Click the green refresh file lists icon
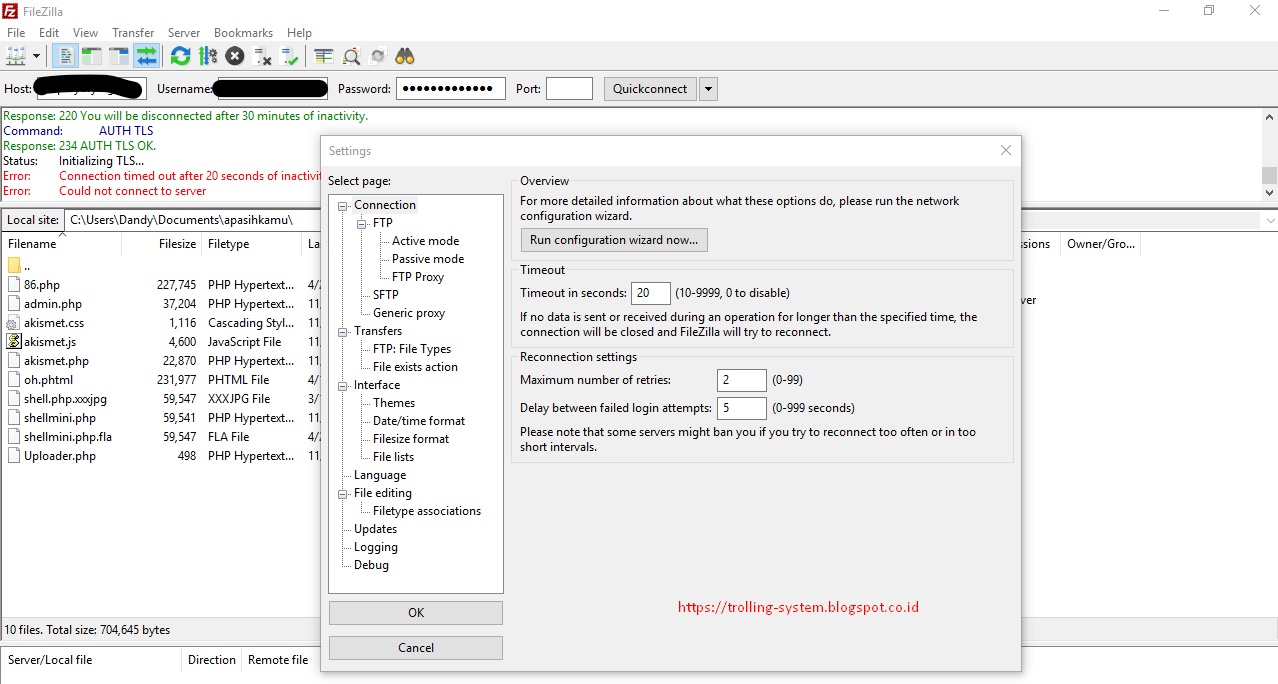 [180, 56]
